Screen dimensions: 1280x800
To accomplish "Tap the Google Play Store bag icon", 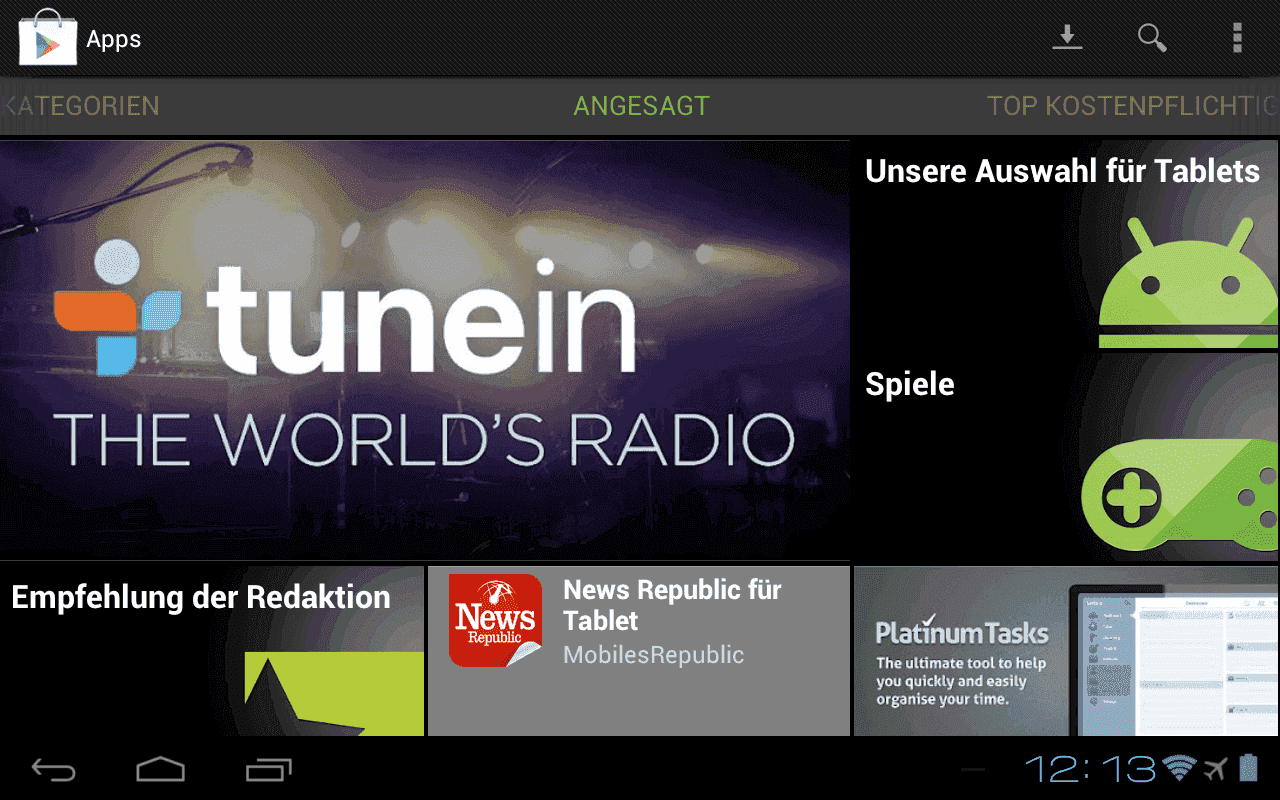I will (47, 38).
